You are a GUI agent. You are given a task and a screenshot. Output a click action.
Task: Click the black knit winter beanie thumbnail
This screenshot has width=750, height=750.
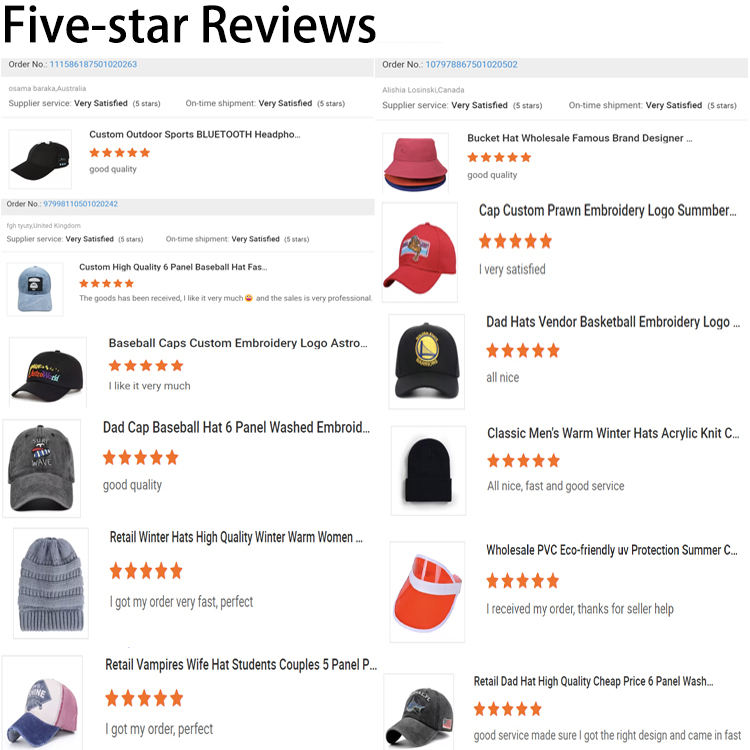click(429, 470)
